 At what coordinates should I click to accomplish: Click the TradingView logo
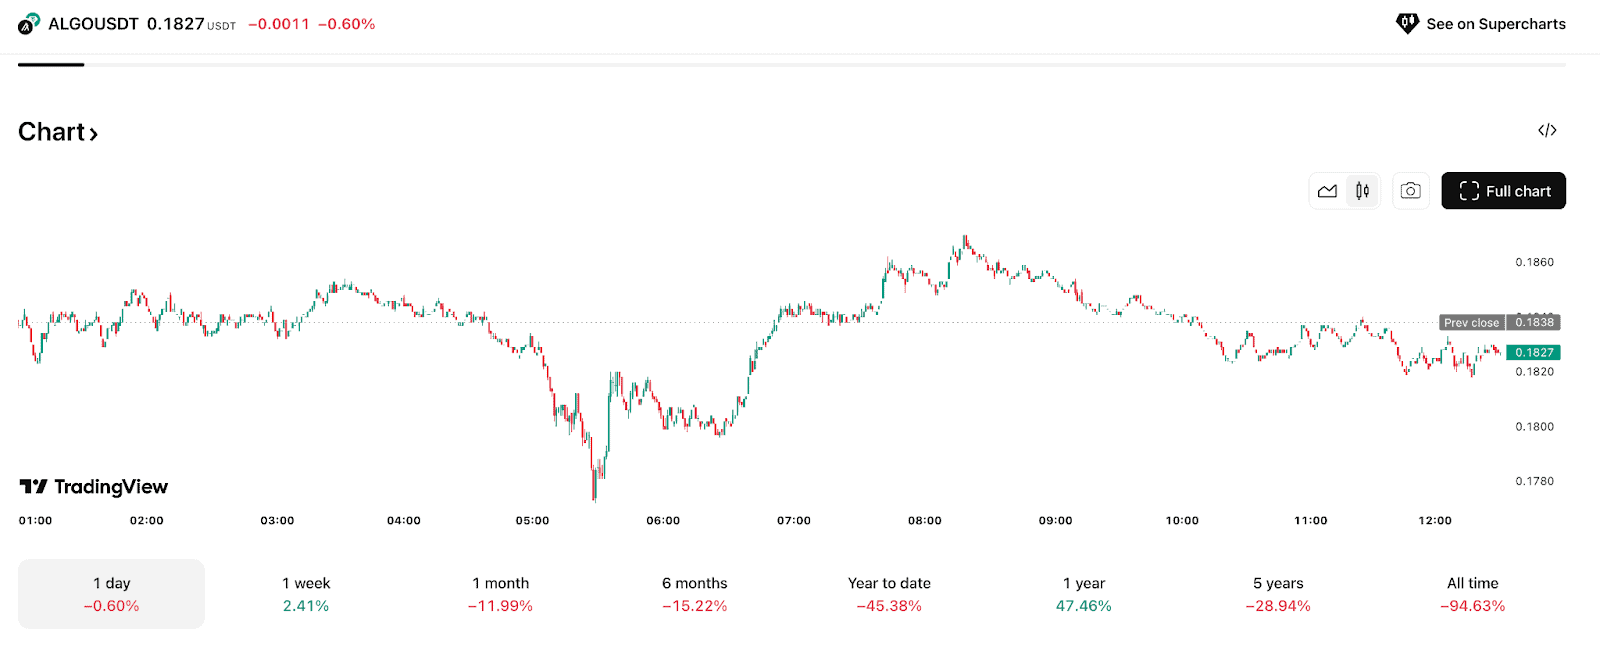click(x=94, y=487)
